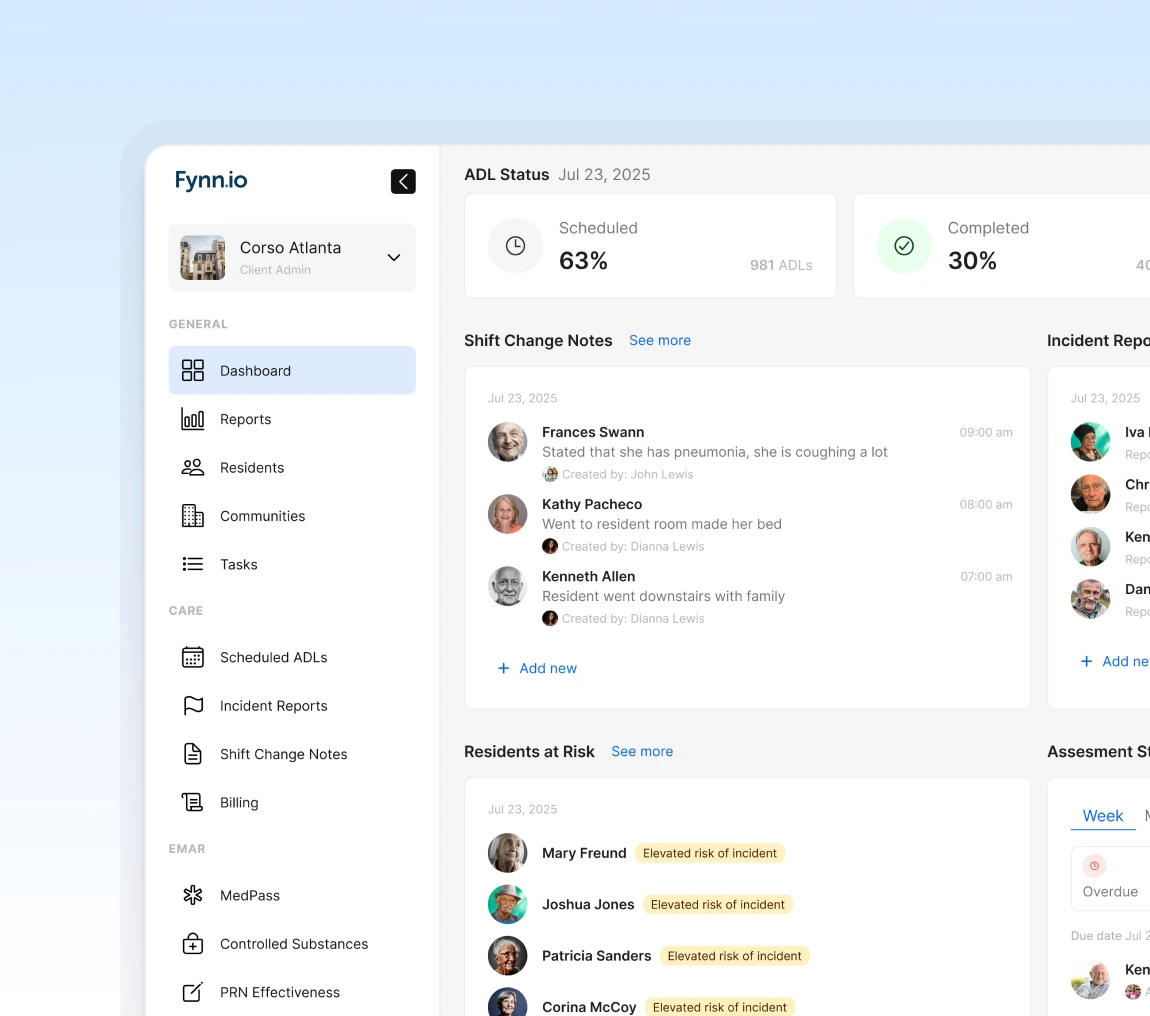Viewport: 1150px width, 1016px height.
Task: Click the Scheduled 63% card
Action: (x=651, y=246)
